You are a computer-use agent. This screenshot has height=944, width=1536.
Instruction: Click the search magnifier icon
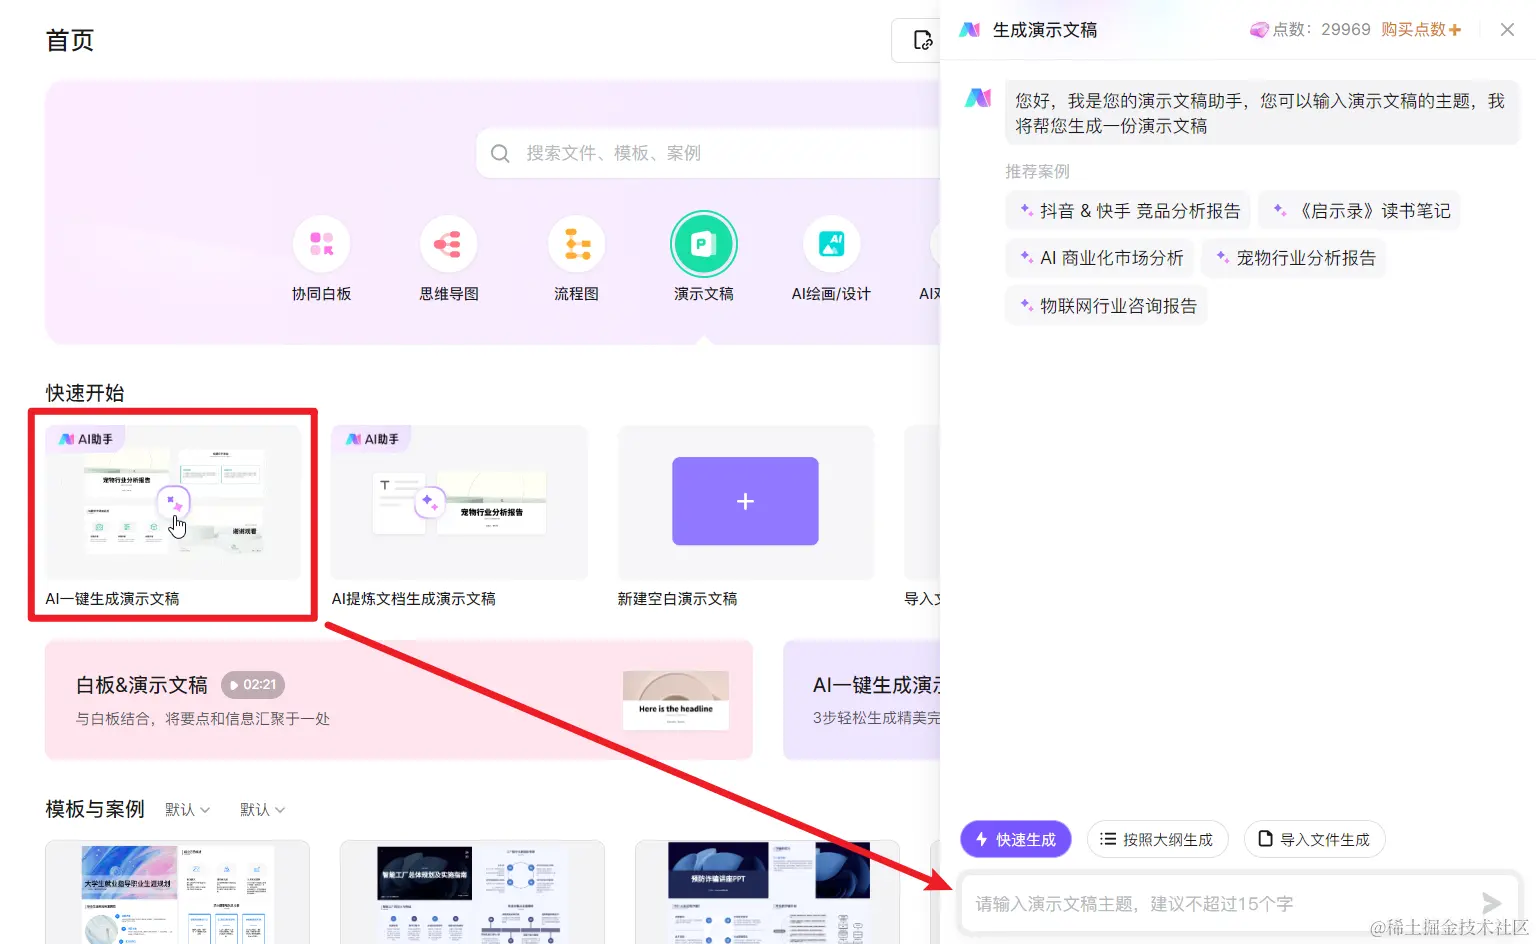[x=500, y=153]
